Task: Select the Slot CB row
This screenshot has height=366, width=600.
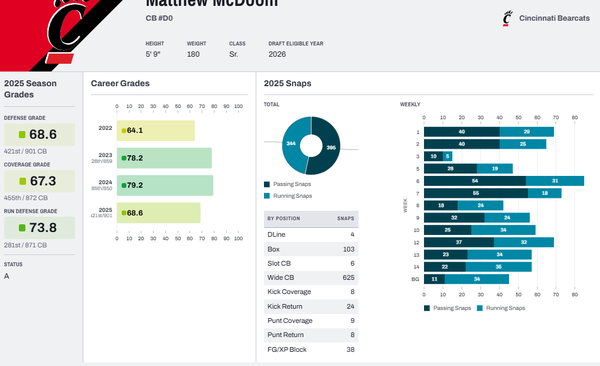Action: [311, 263]
